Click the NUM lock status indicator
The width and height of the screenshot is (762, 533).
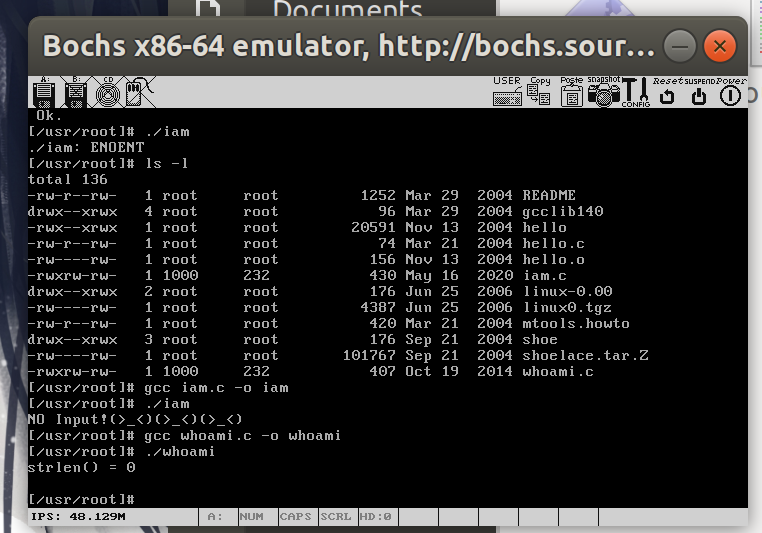click(258, 517)
